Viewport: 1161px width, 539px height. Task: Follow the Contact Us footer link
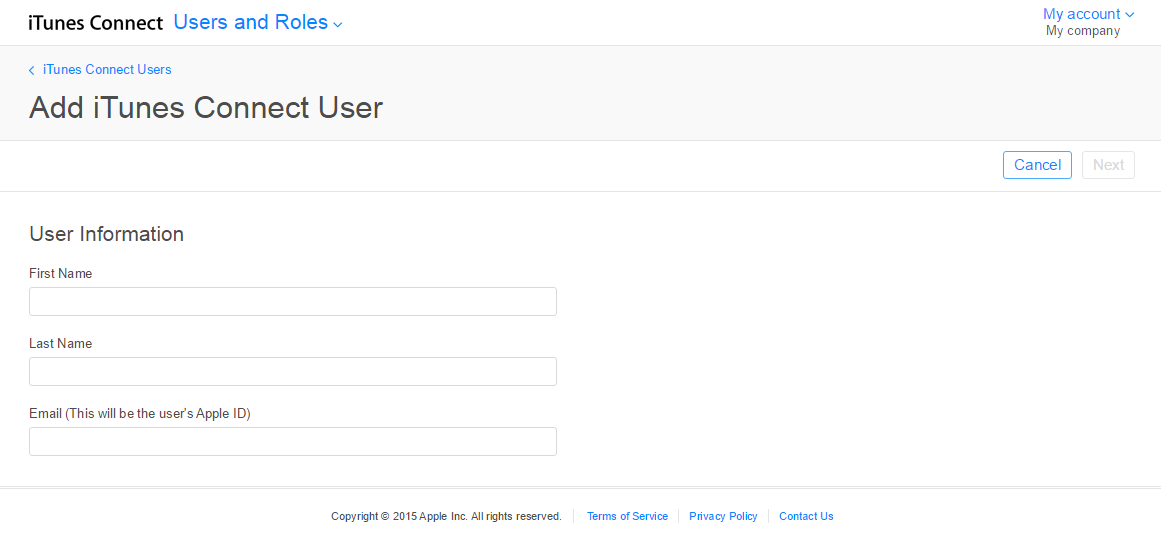pyautogui.click(x=806, y=517)
